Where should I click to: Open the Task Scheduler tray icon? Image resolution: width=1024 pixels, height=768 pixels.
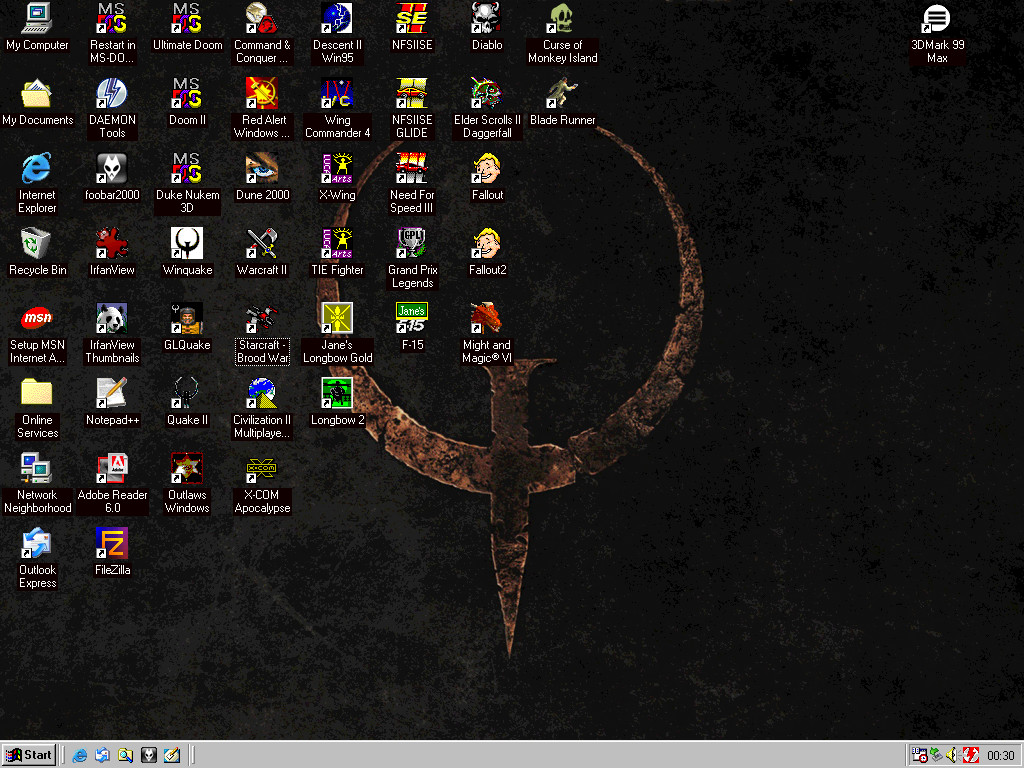[920, 756]
